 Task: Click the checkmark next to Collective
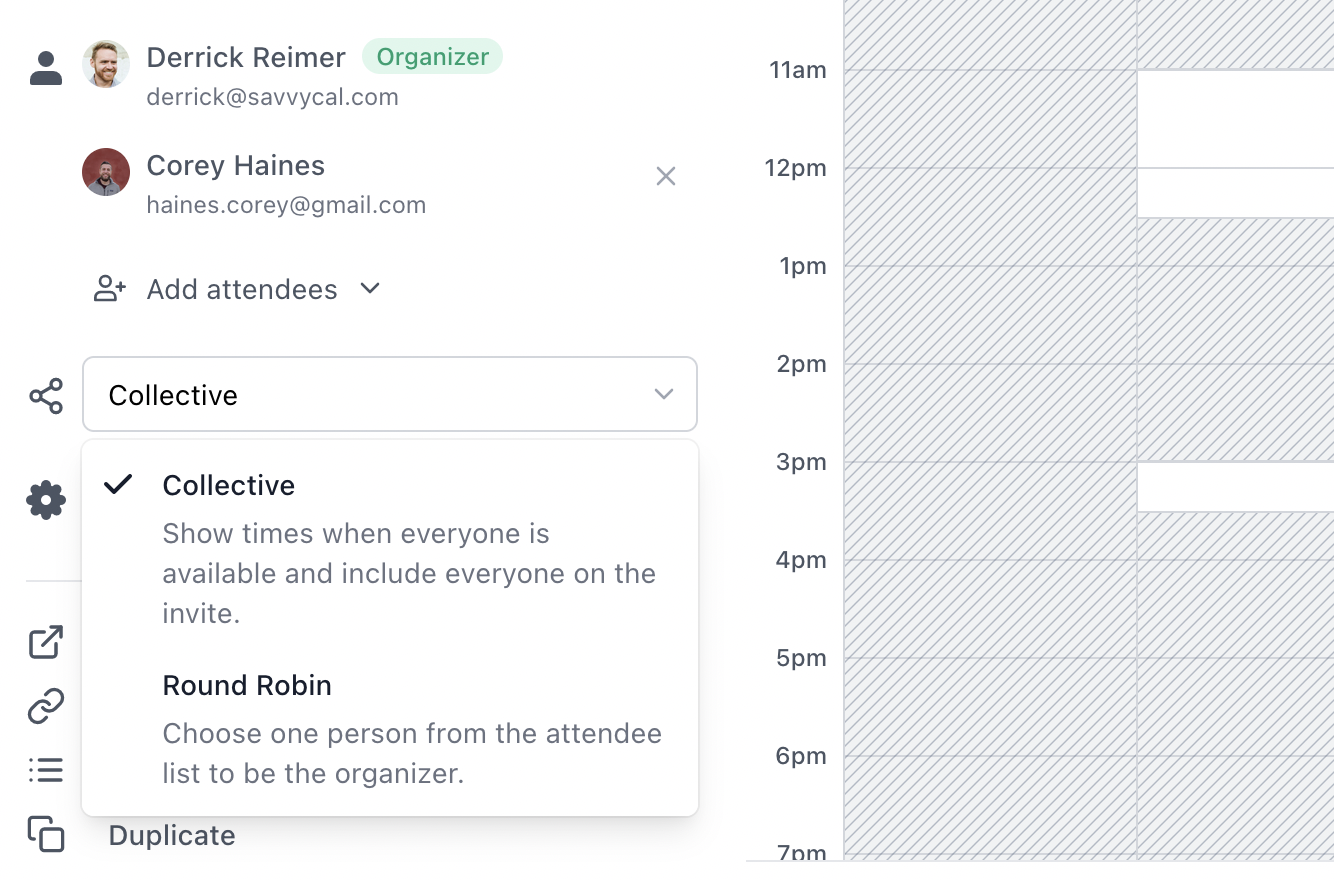pyautogui.click(x=118, y=485)
